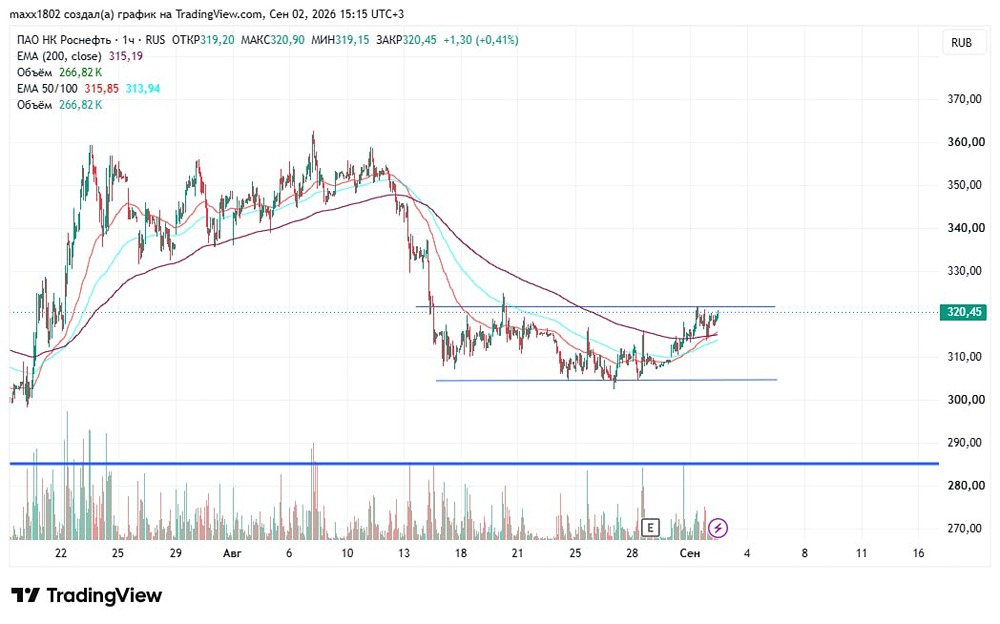This screenshot has width=1000, height=624.
Task: Click the 300,00 price axis label
Action: click(964, 399)
